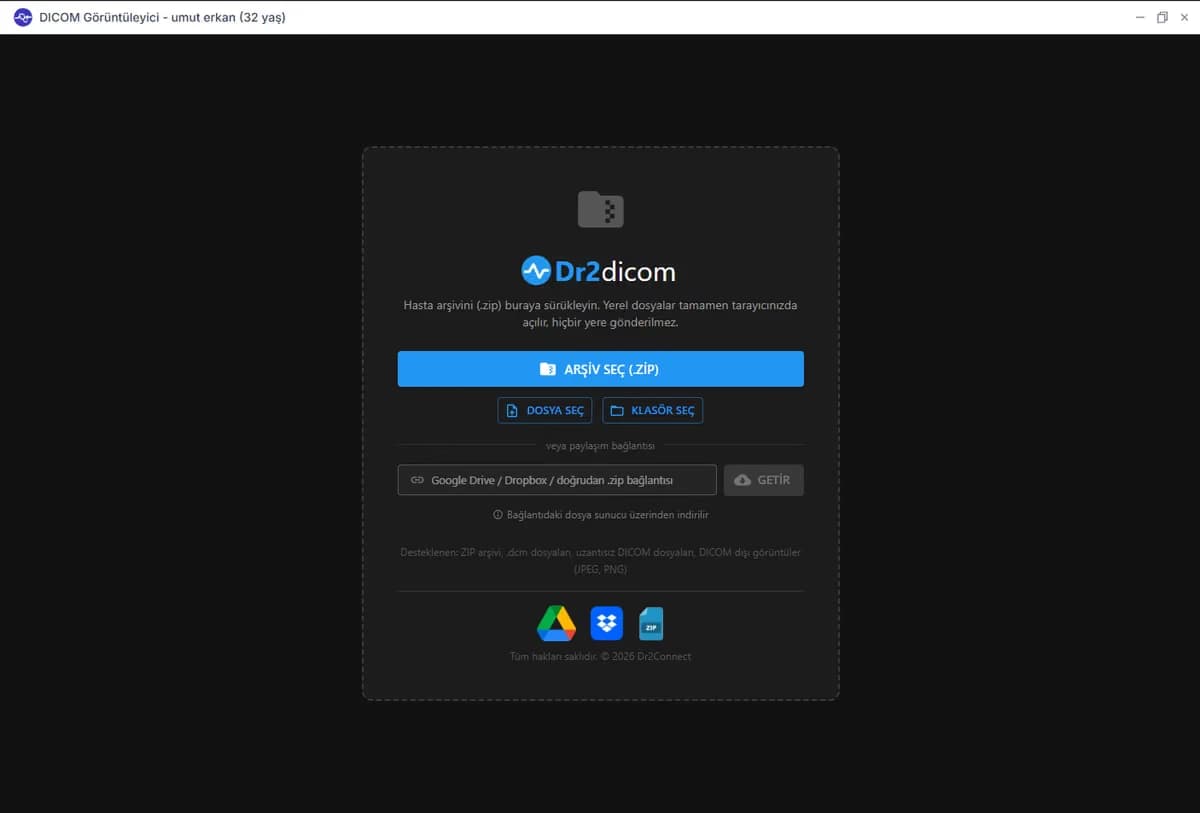Click the GETİR button text
Screen dimensions: 1200x813
point(774,480)
